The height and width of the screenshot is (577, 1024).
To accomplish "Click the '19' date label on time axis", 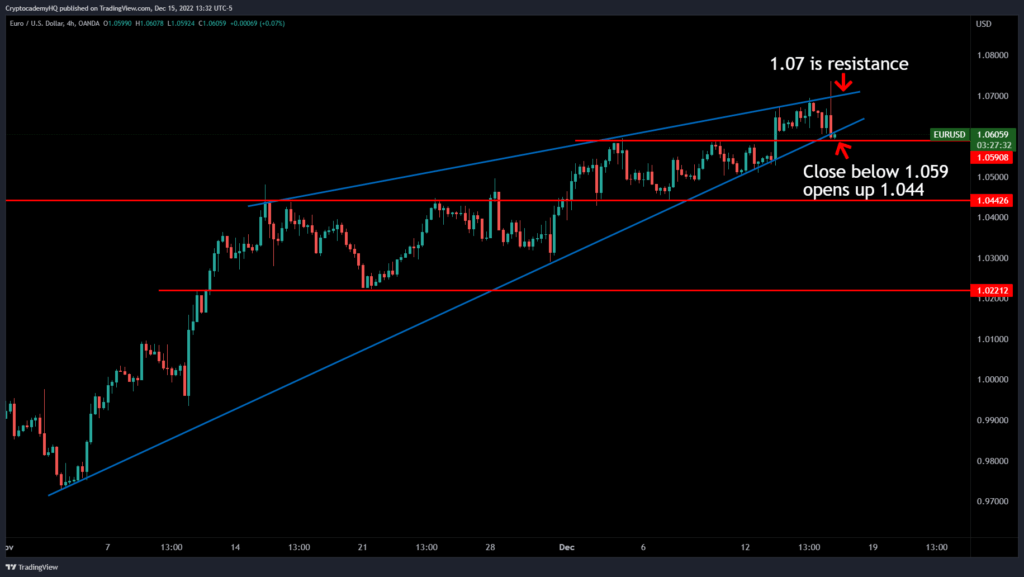I will 873,548.
